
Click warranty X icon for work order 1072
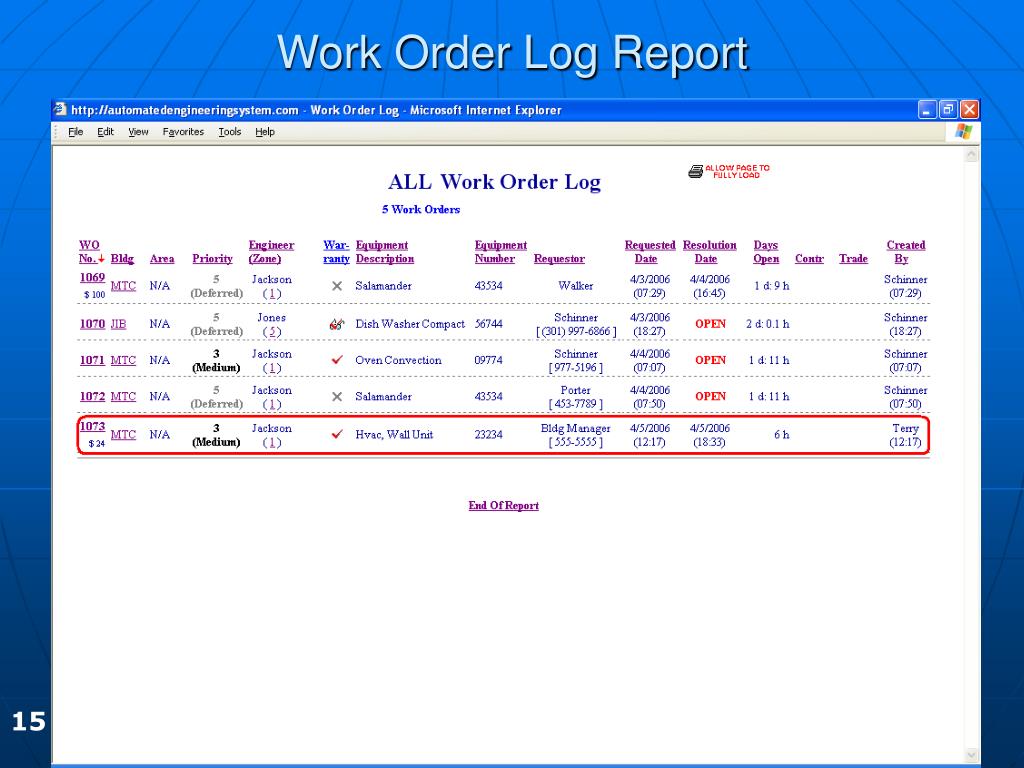pos(337,396)
